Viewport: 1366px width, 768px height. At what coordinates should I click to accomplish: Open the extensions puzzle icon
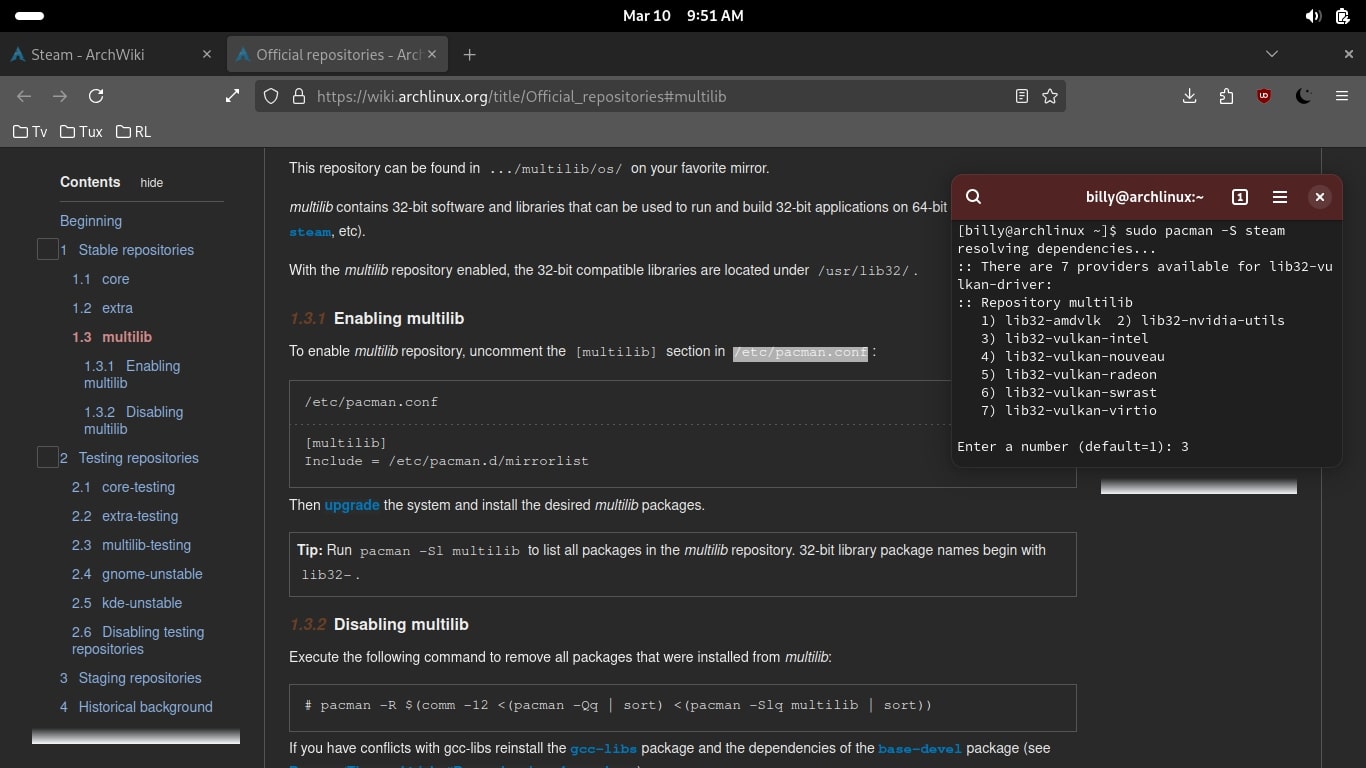(1226, 96)
